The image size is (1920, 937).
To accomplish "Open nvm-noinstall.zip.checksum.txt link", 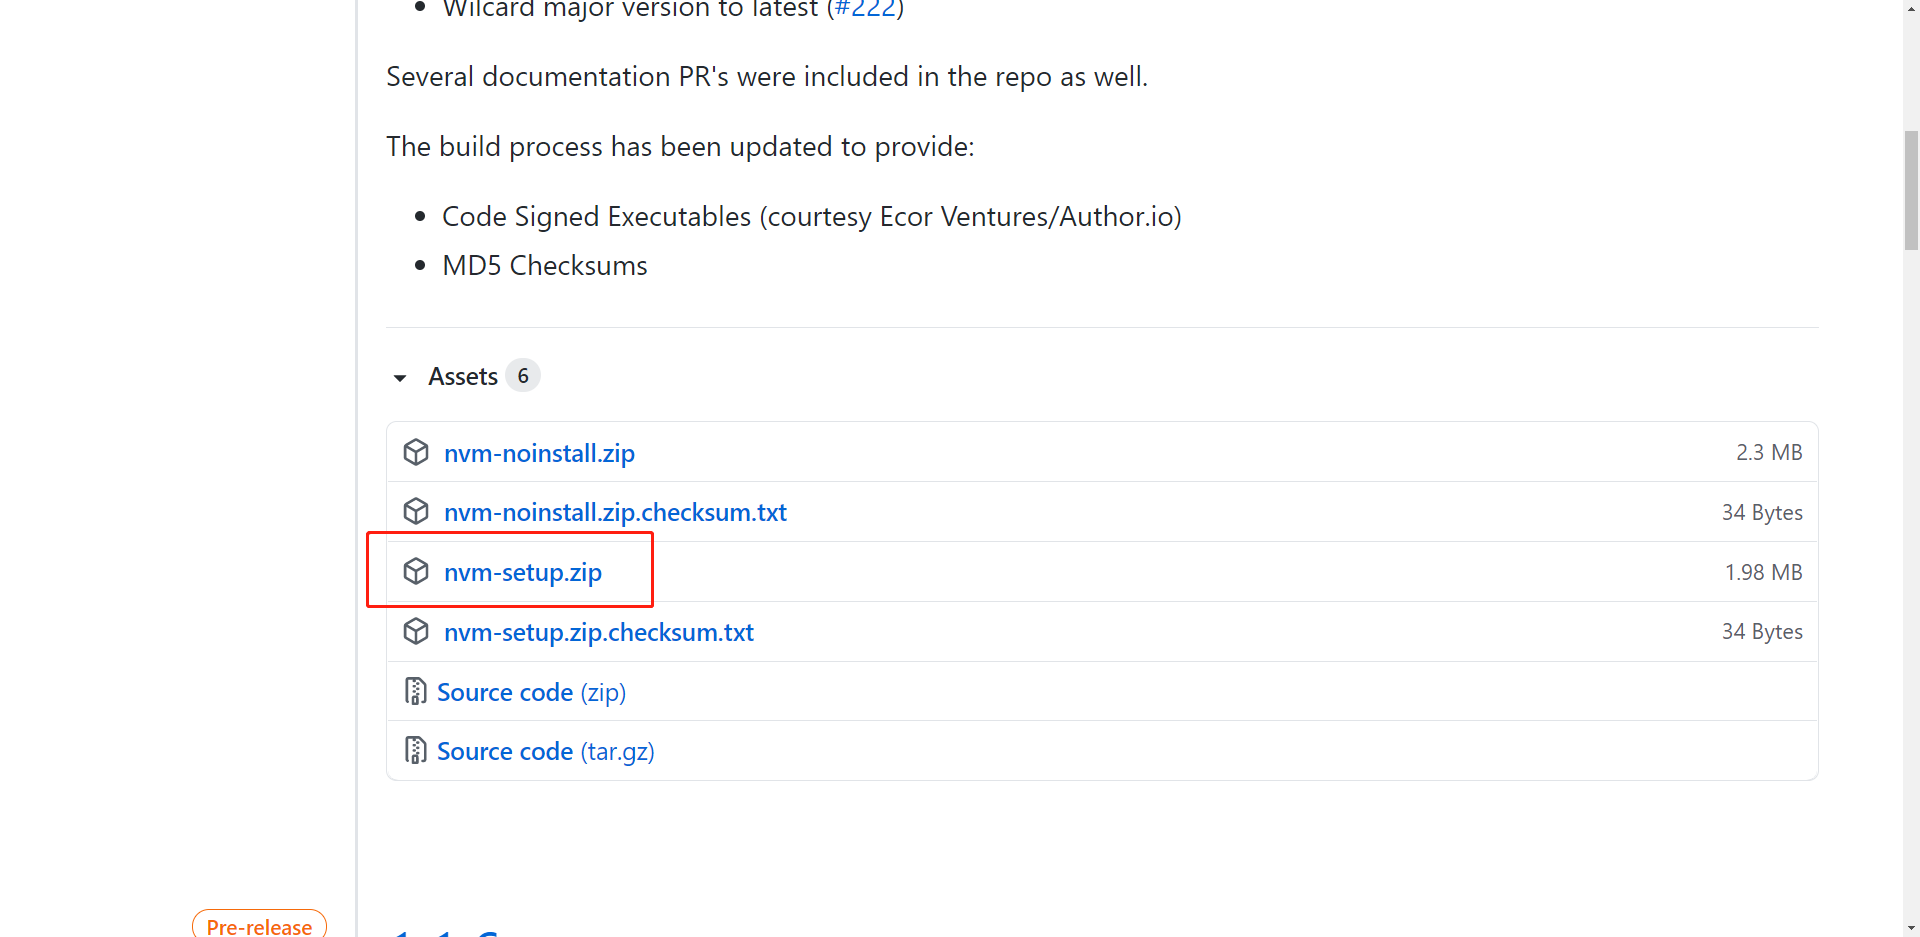I will 615,512.
